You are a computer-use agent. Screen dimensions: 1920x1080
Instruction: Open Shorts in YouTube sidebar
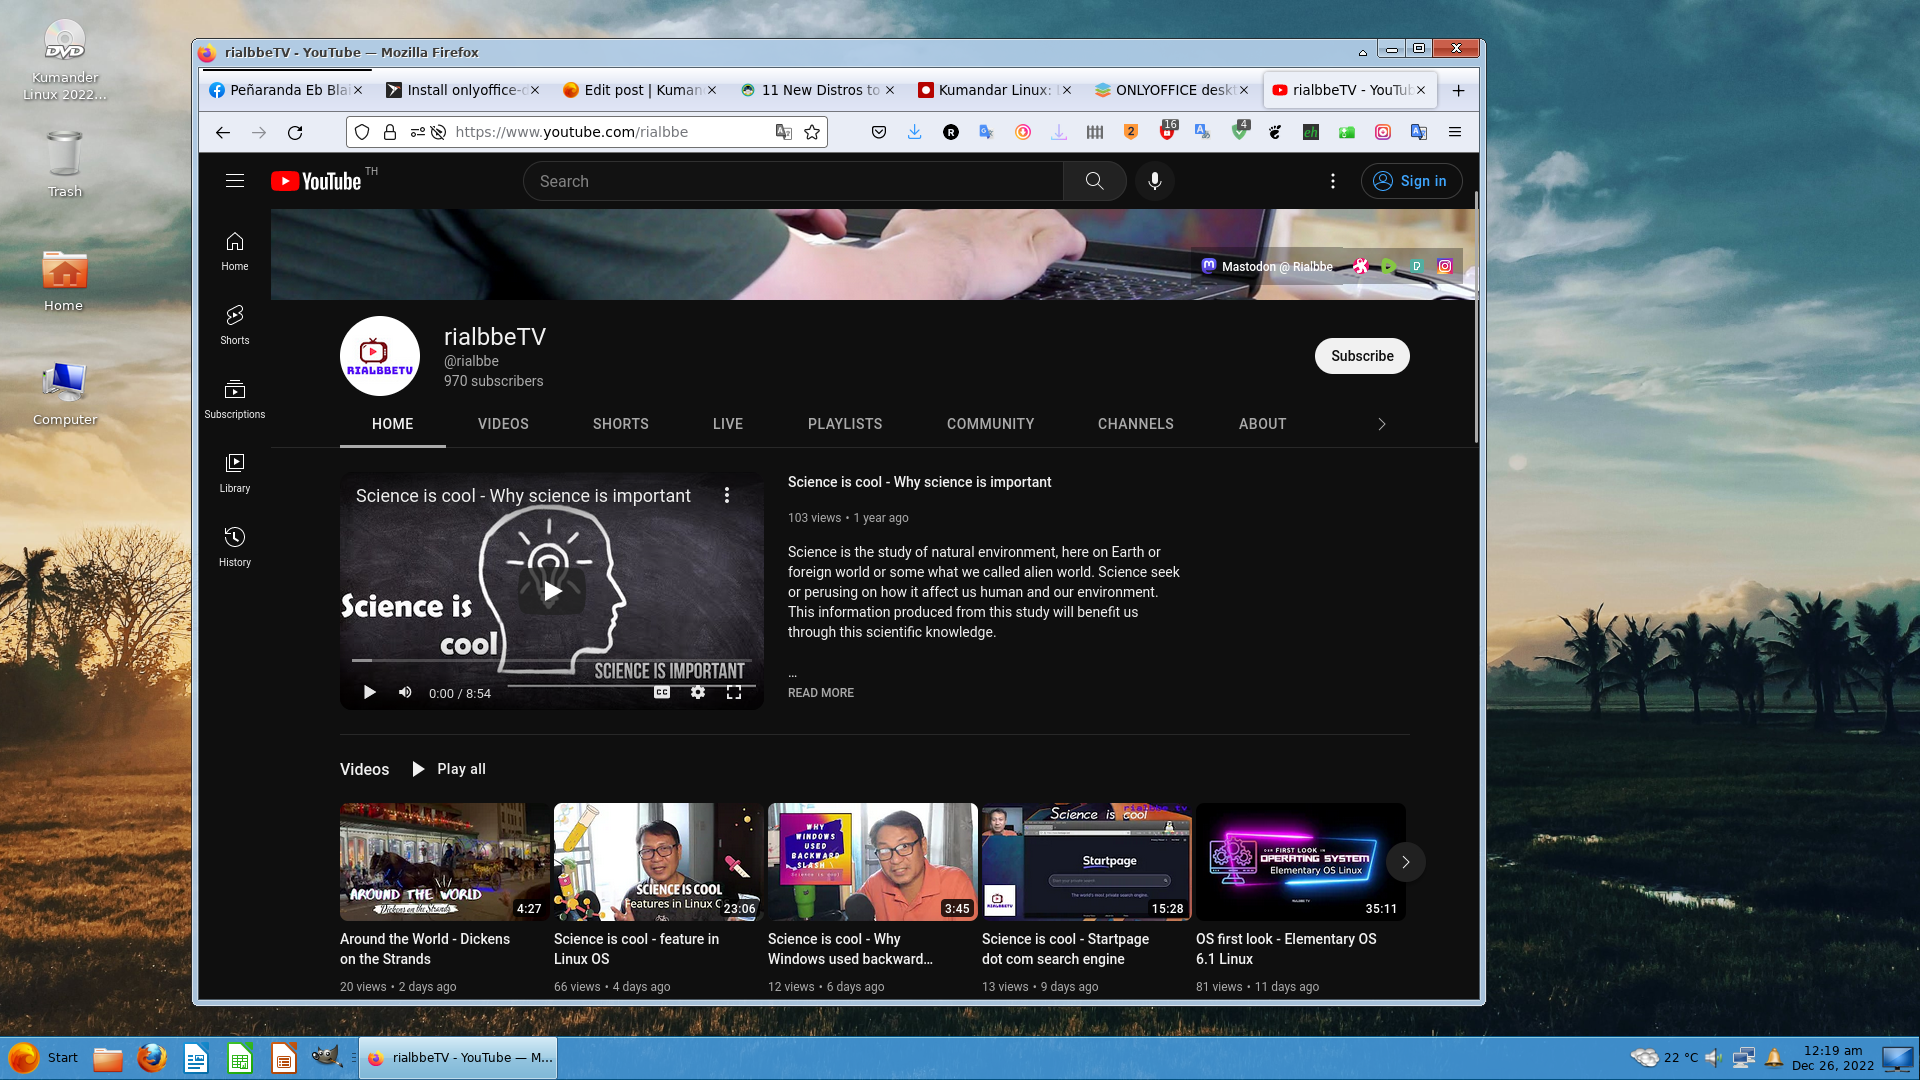[235, 325]
